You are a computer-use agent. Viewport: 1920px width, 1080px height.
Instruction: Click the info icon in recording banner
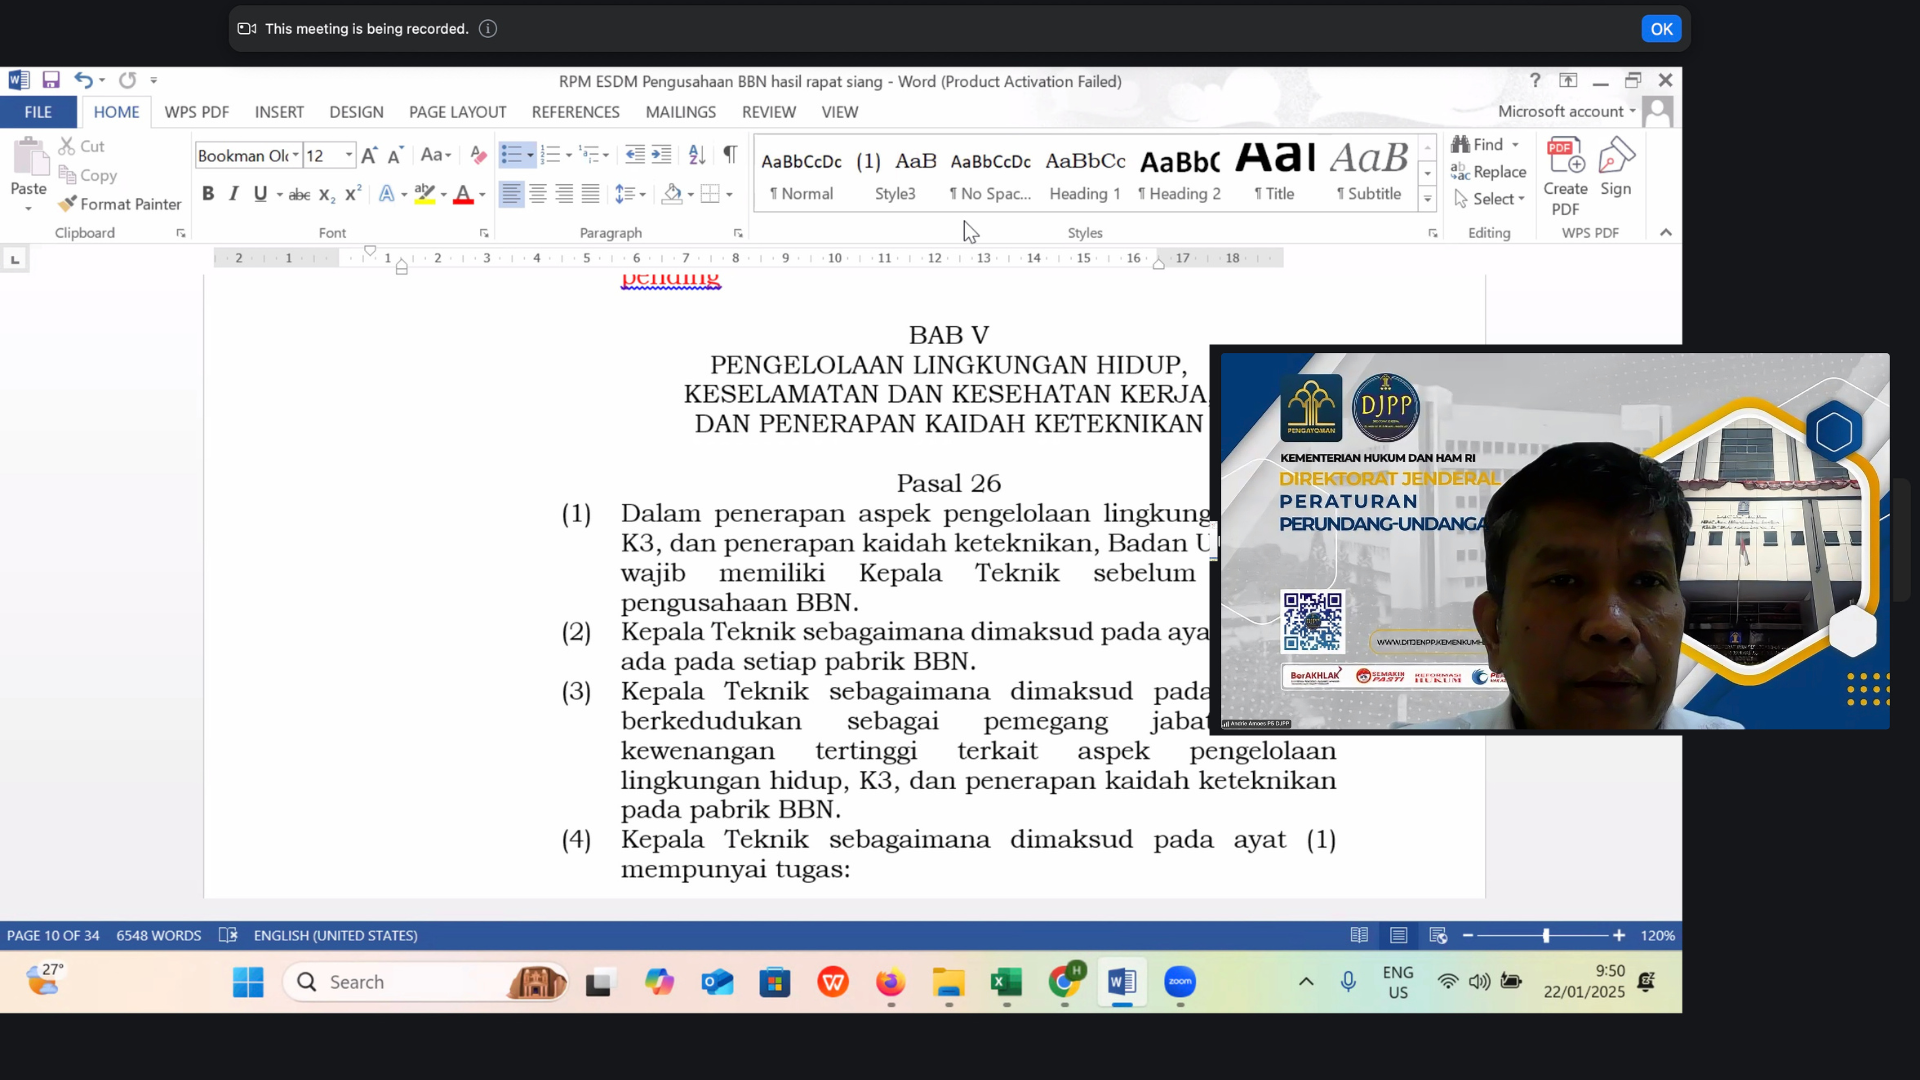(488, 29)
